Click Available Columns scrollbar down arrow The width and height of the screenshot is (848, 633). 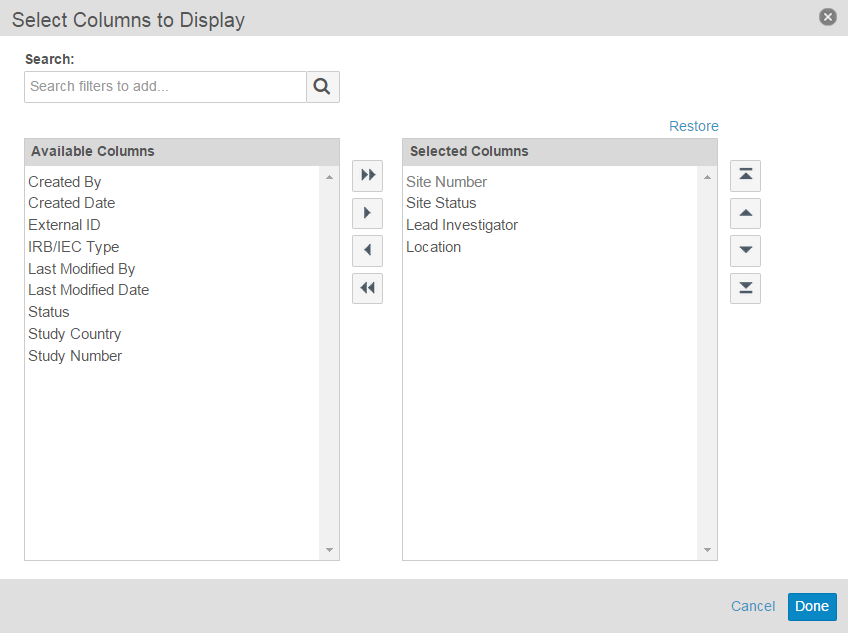click(x=329, y=550)
